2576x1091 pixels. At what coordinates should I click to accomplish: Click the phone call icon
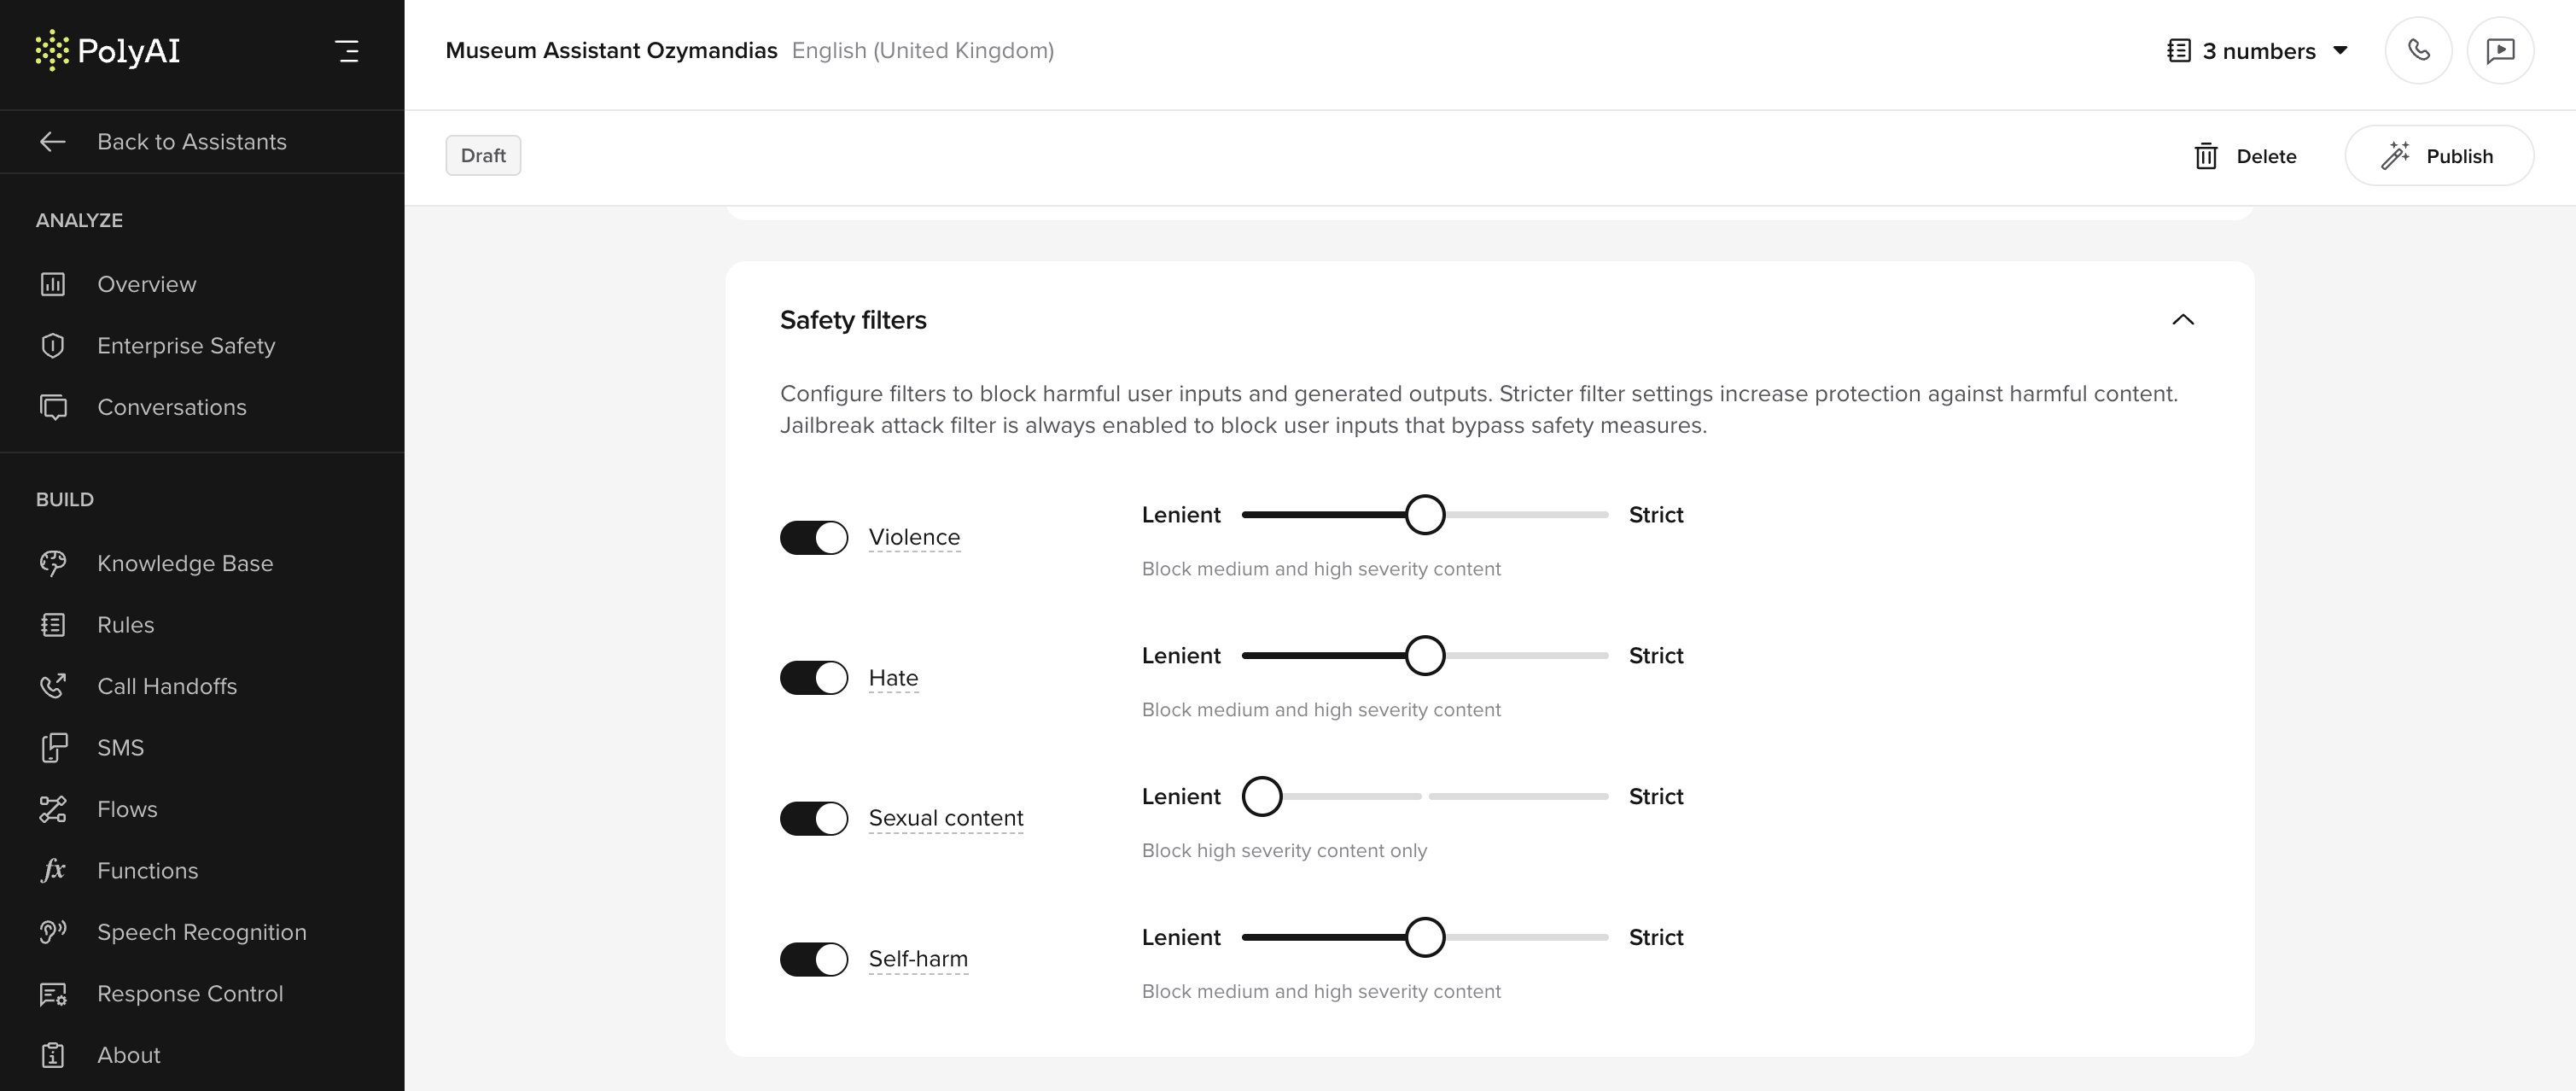coord(2419,50)
